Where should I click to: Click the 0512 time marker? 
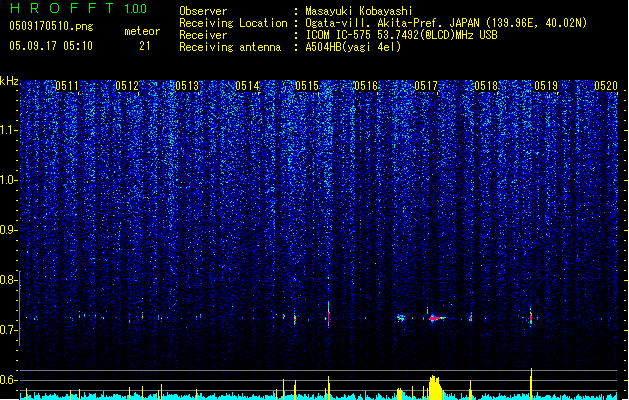pyautogui.click(x=127, y=86)
